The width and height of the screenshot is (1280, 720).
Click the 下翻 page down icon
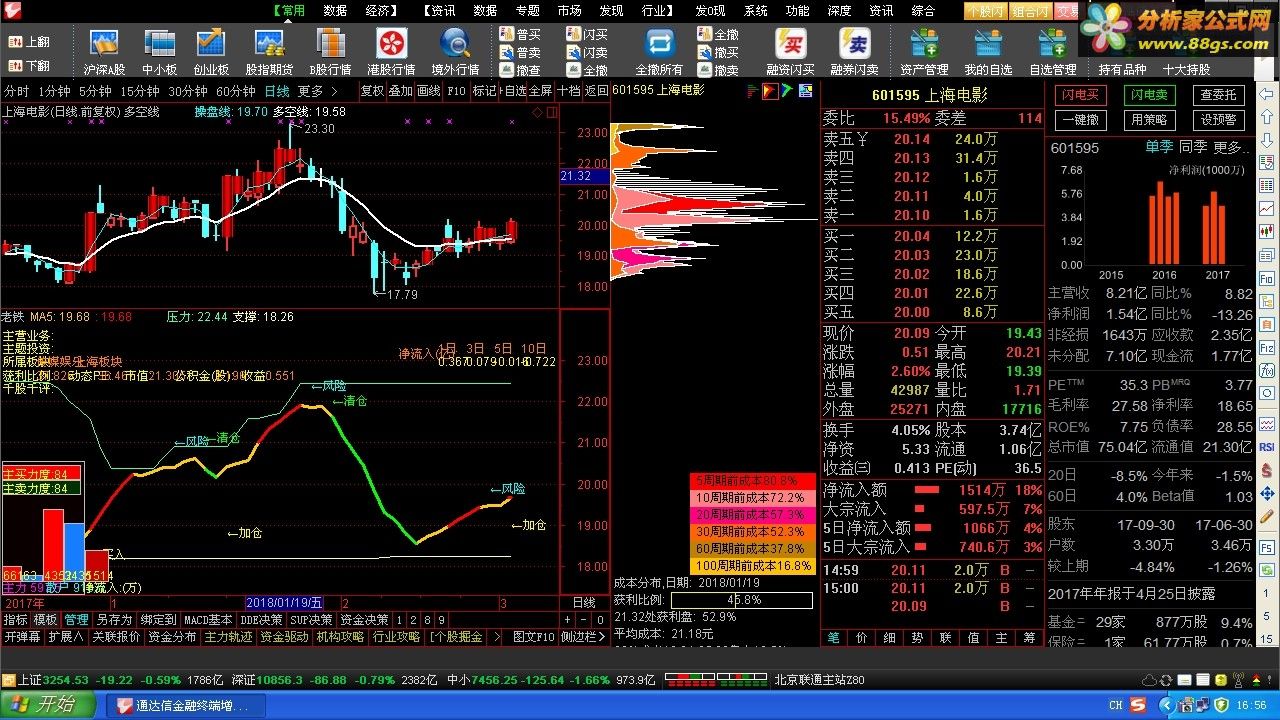tap(29, 65)
